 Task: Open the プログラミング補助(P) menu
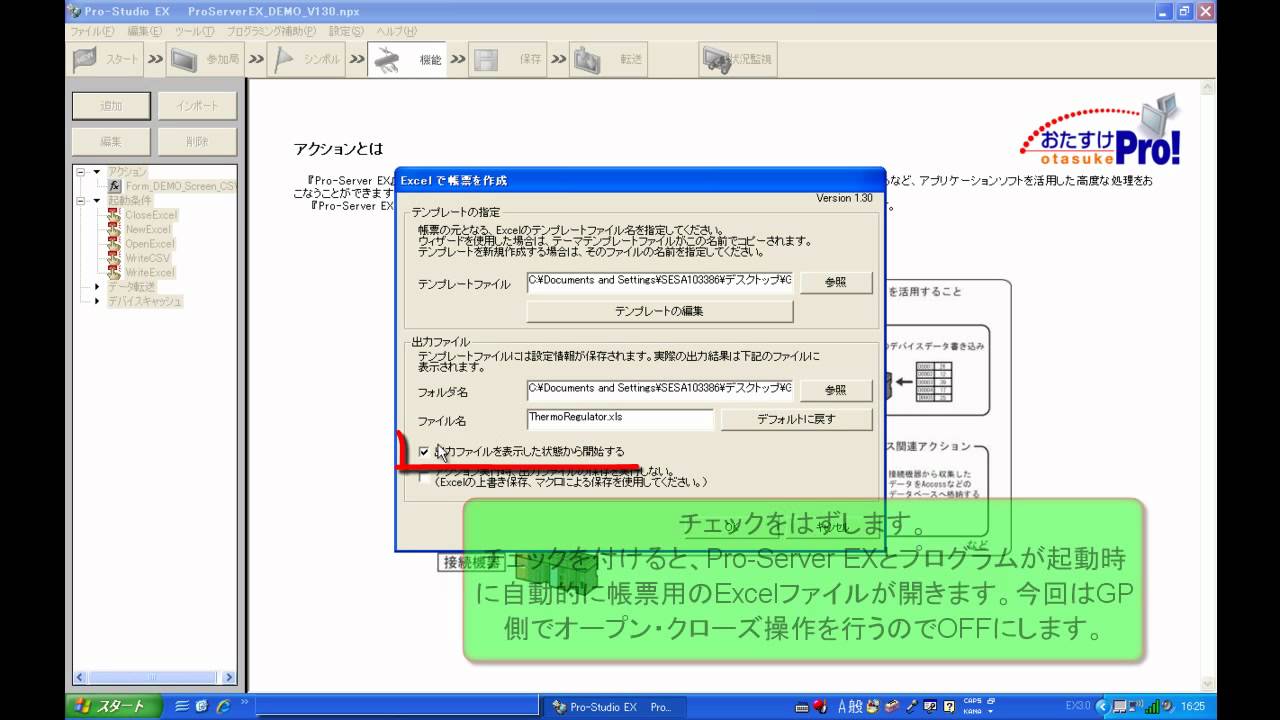point(271,31)
